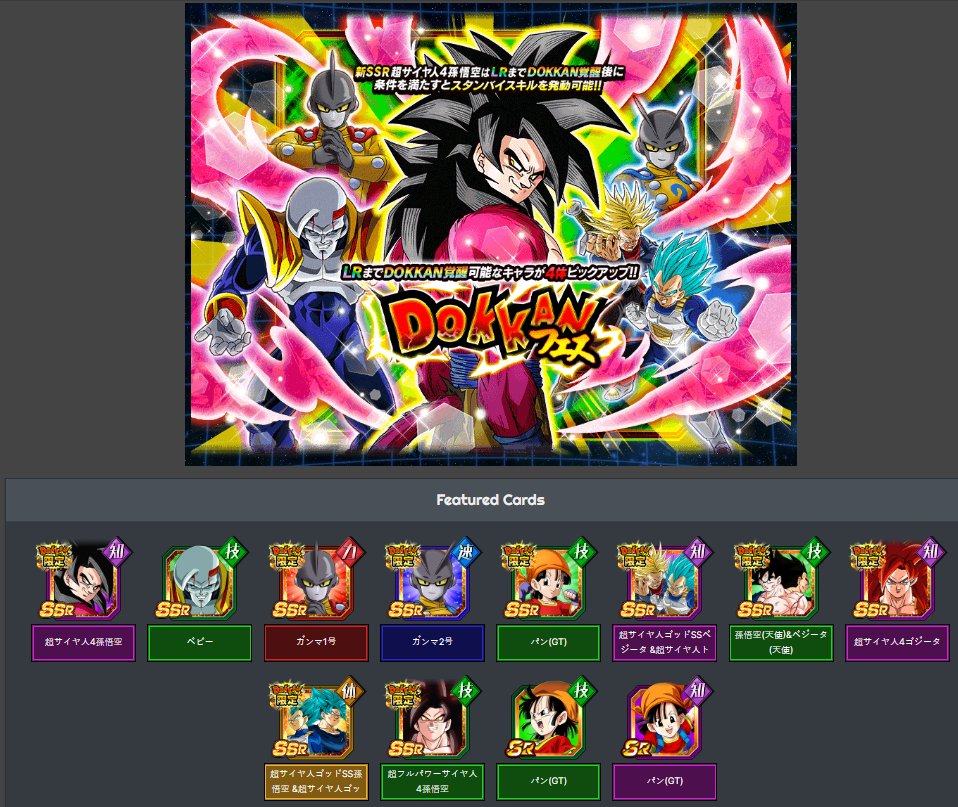The width and height of the screenshot is (958, 807).
Task: Click the purple パン(GT) label under SR card
Action: [664, 781]
